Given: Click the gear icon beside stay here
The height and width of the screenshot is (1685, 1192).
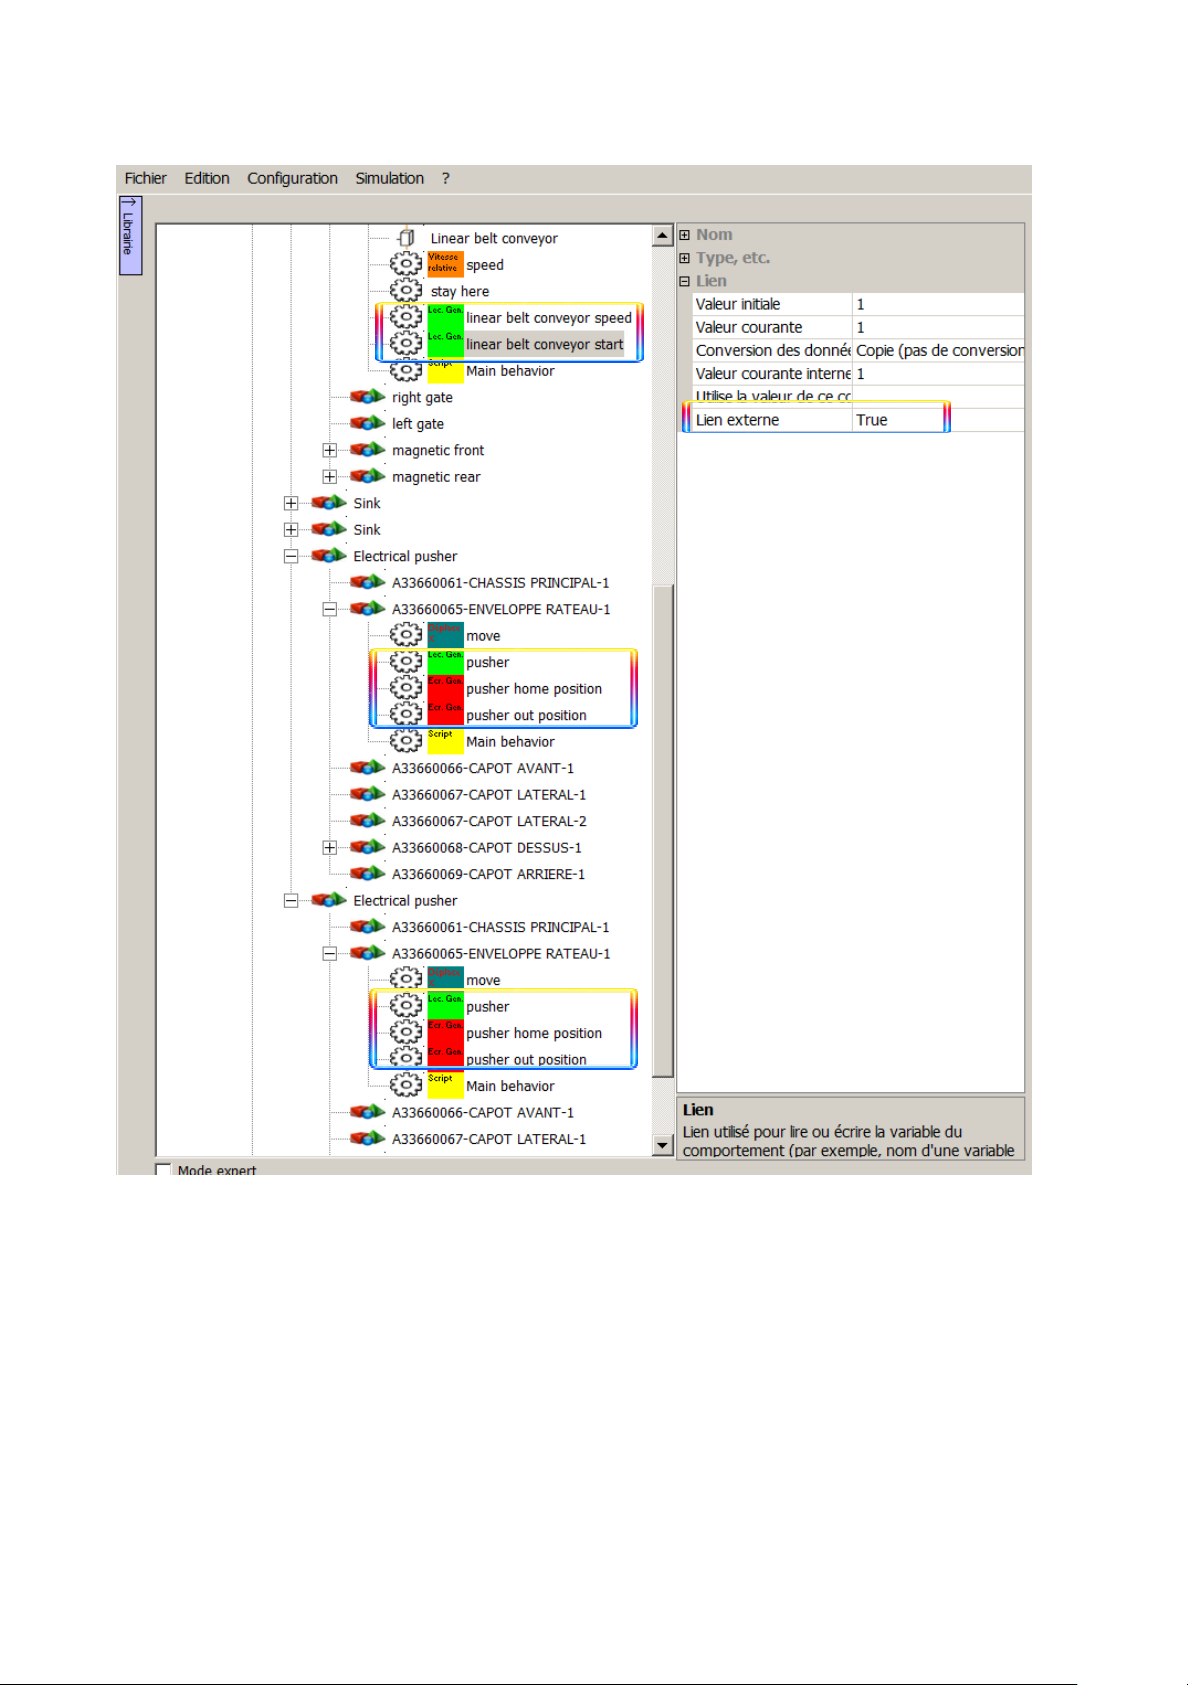Looking at the screenshot, I should [x=406, y=291].
